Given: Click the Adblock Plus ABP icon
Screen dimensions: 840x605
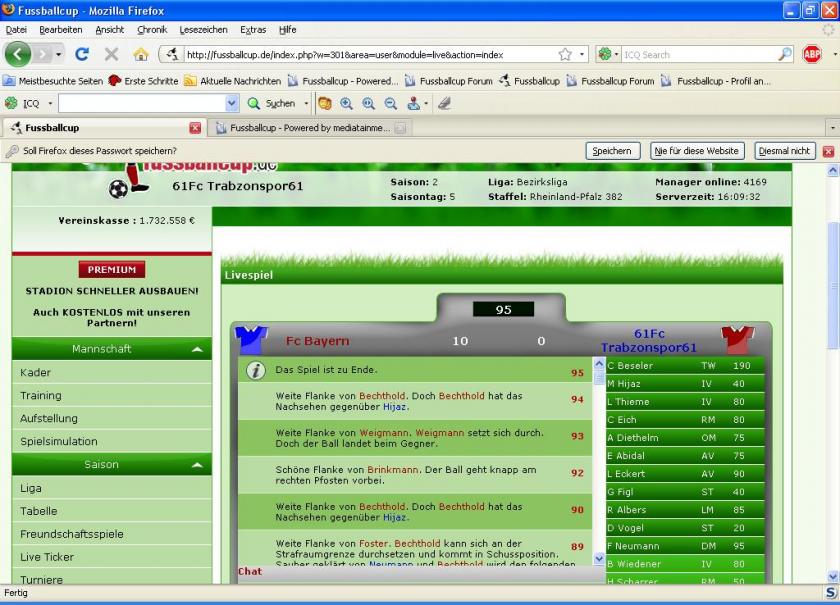Looking at the screenshot, I should point(811,54).
